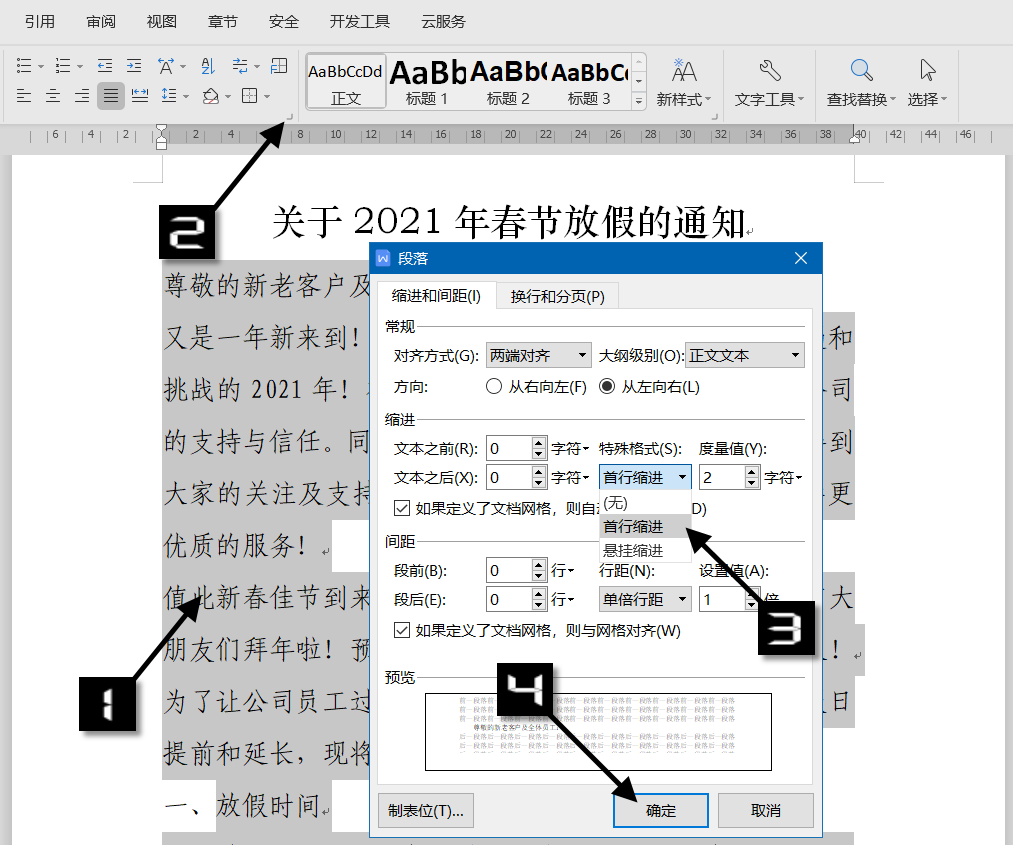Close the 段落 dialog

click(x=801, y=258)
